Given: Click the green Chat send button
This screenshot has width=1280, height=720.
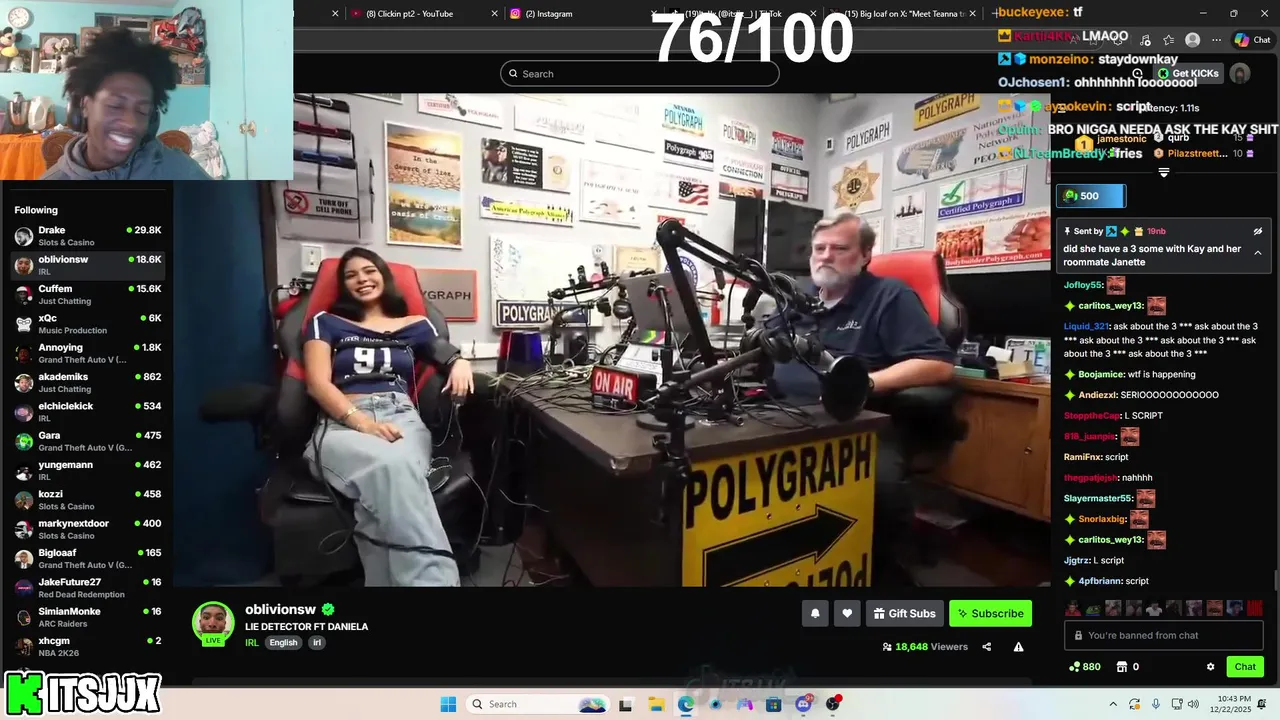Looking at the screenshot, I should click(x=1245, y=667).
